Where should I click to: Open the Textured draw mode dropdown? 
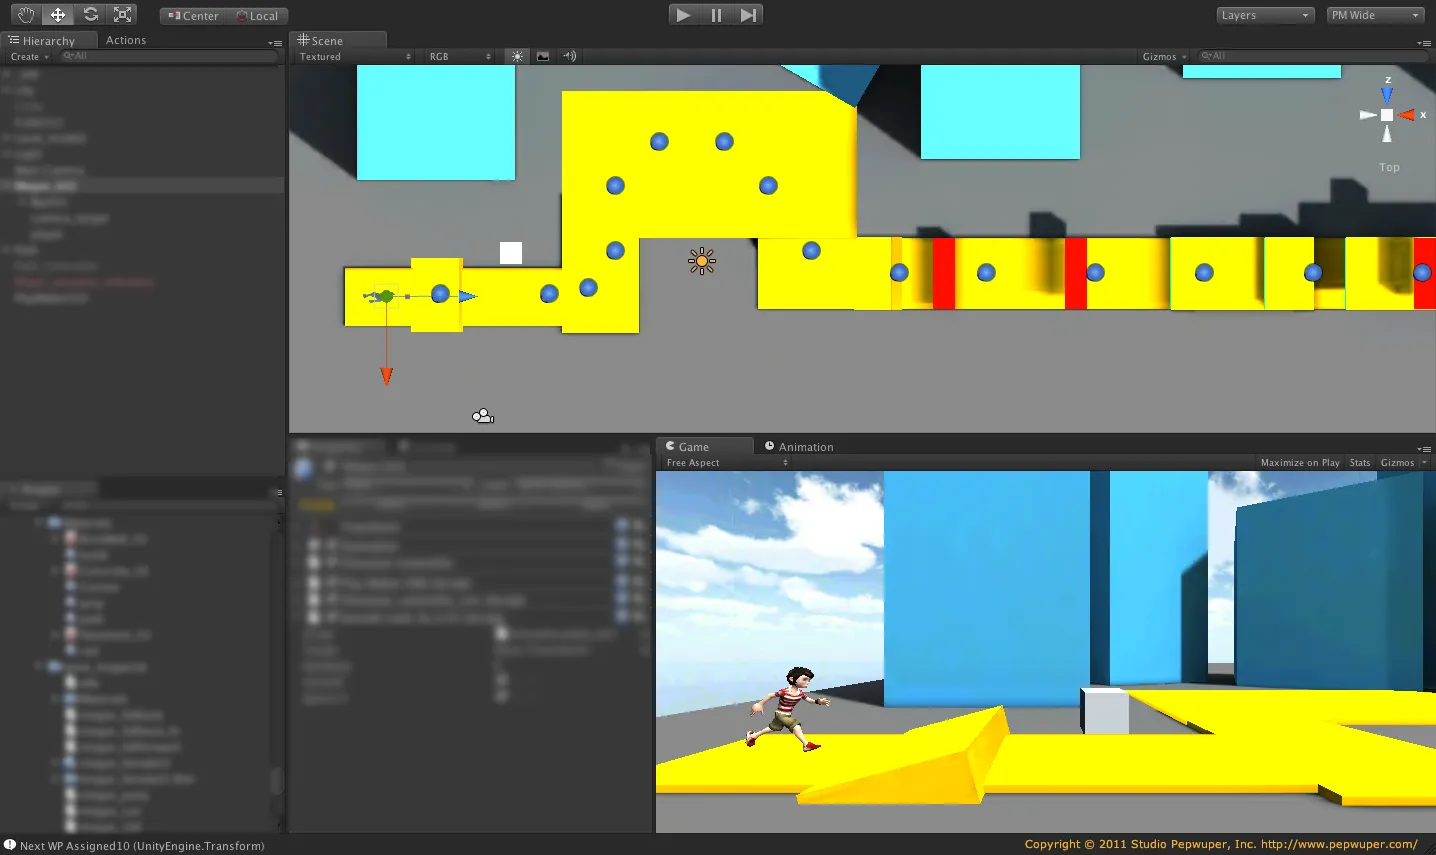(354, 57)
